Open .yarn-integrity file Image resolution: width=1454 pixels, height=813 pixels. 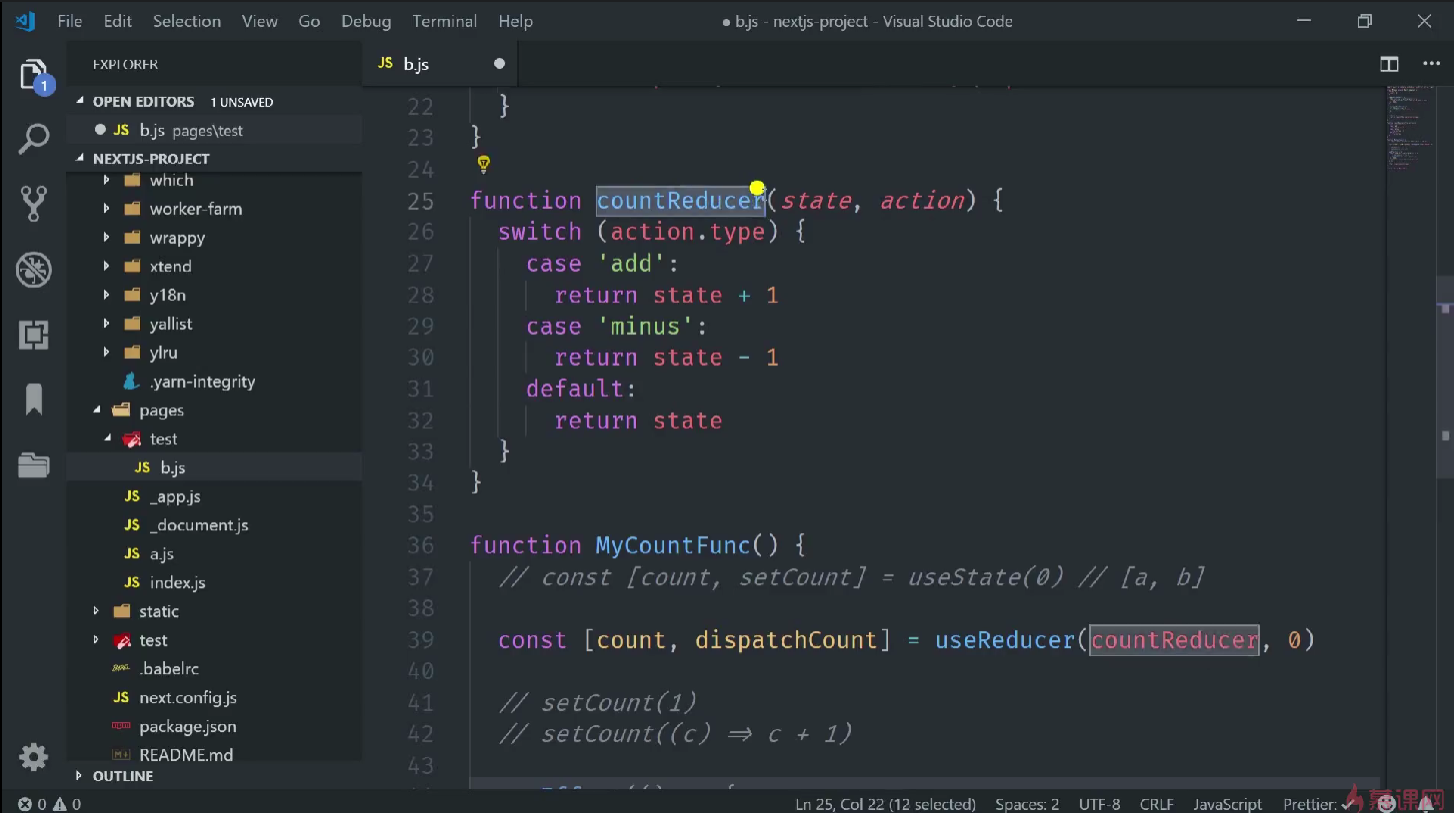pos(202,382)
